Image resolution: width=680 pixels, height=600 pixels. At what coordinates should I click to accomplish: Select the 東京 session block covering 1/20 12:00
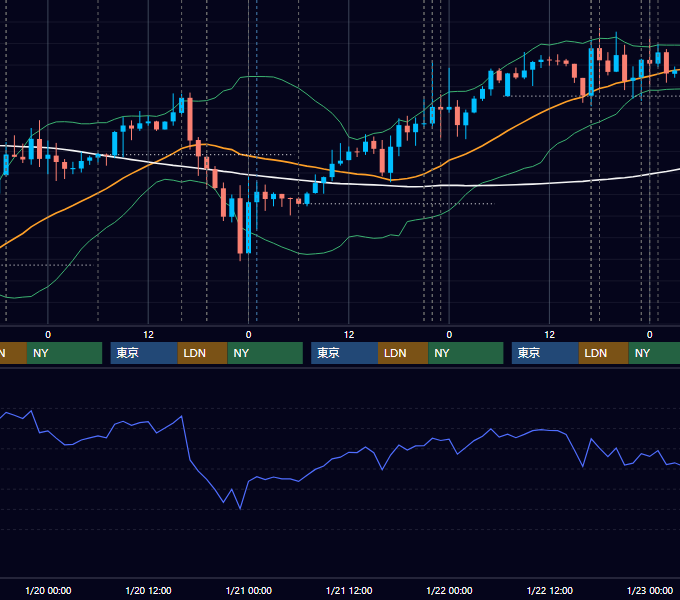[144, 353]
